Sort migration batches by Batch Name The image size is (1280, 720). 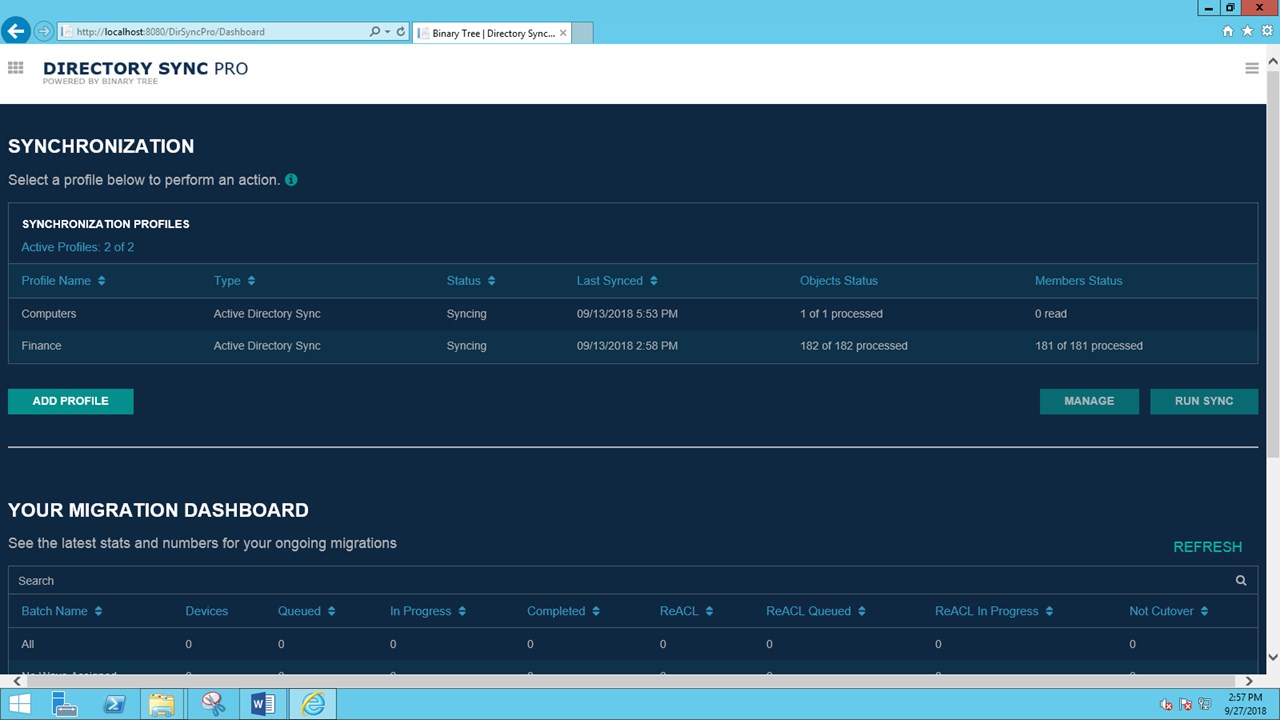[x=98, y=611]
